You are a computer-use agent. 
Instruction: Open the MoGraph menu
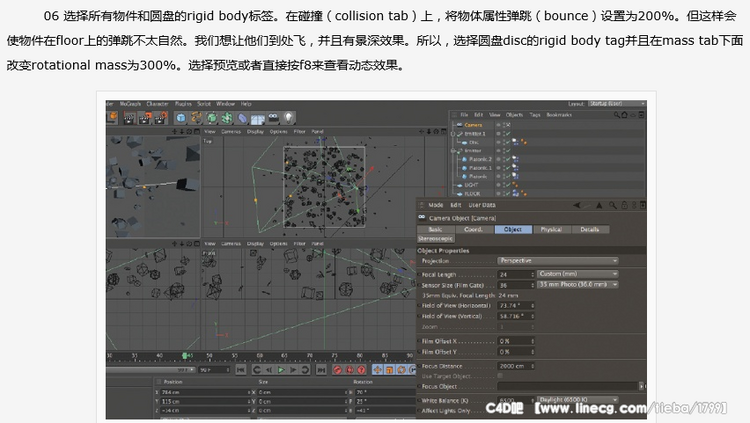pyautogui.click(x=130, y=103)
